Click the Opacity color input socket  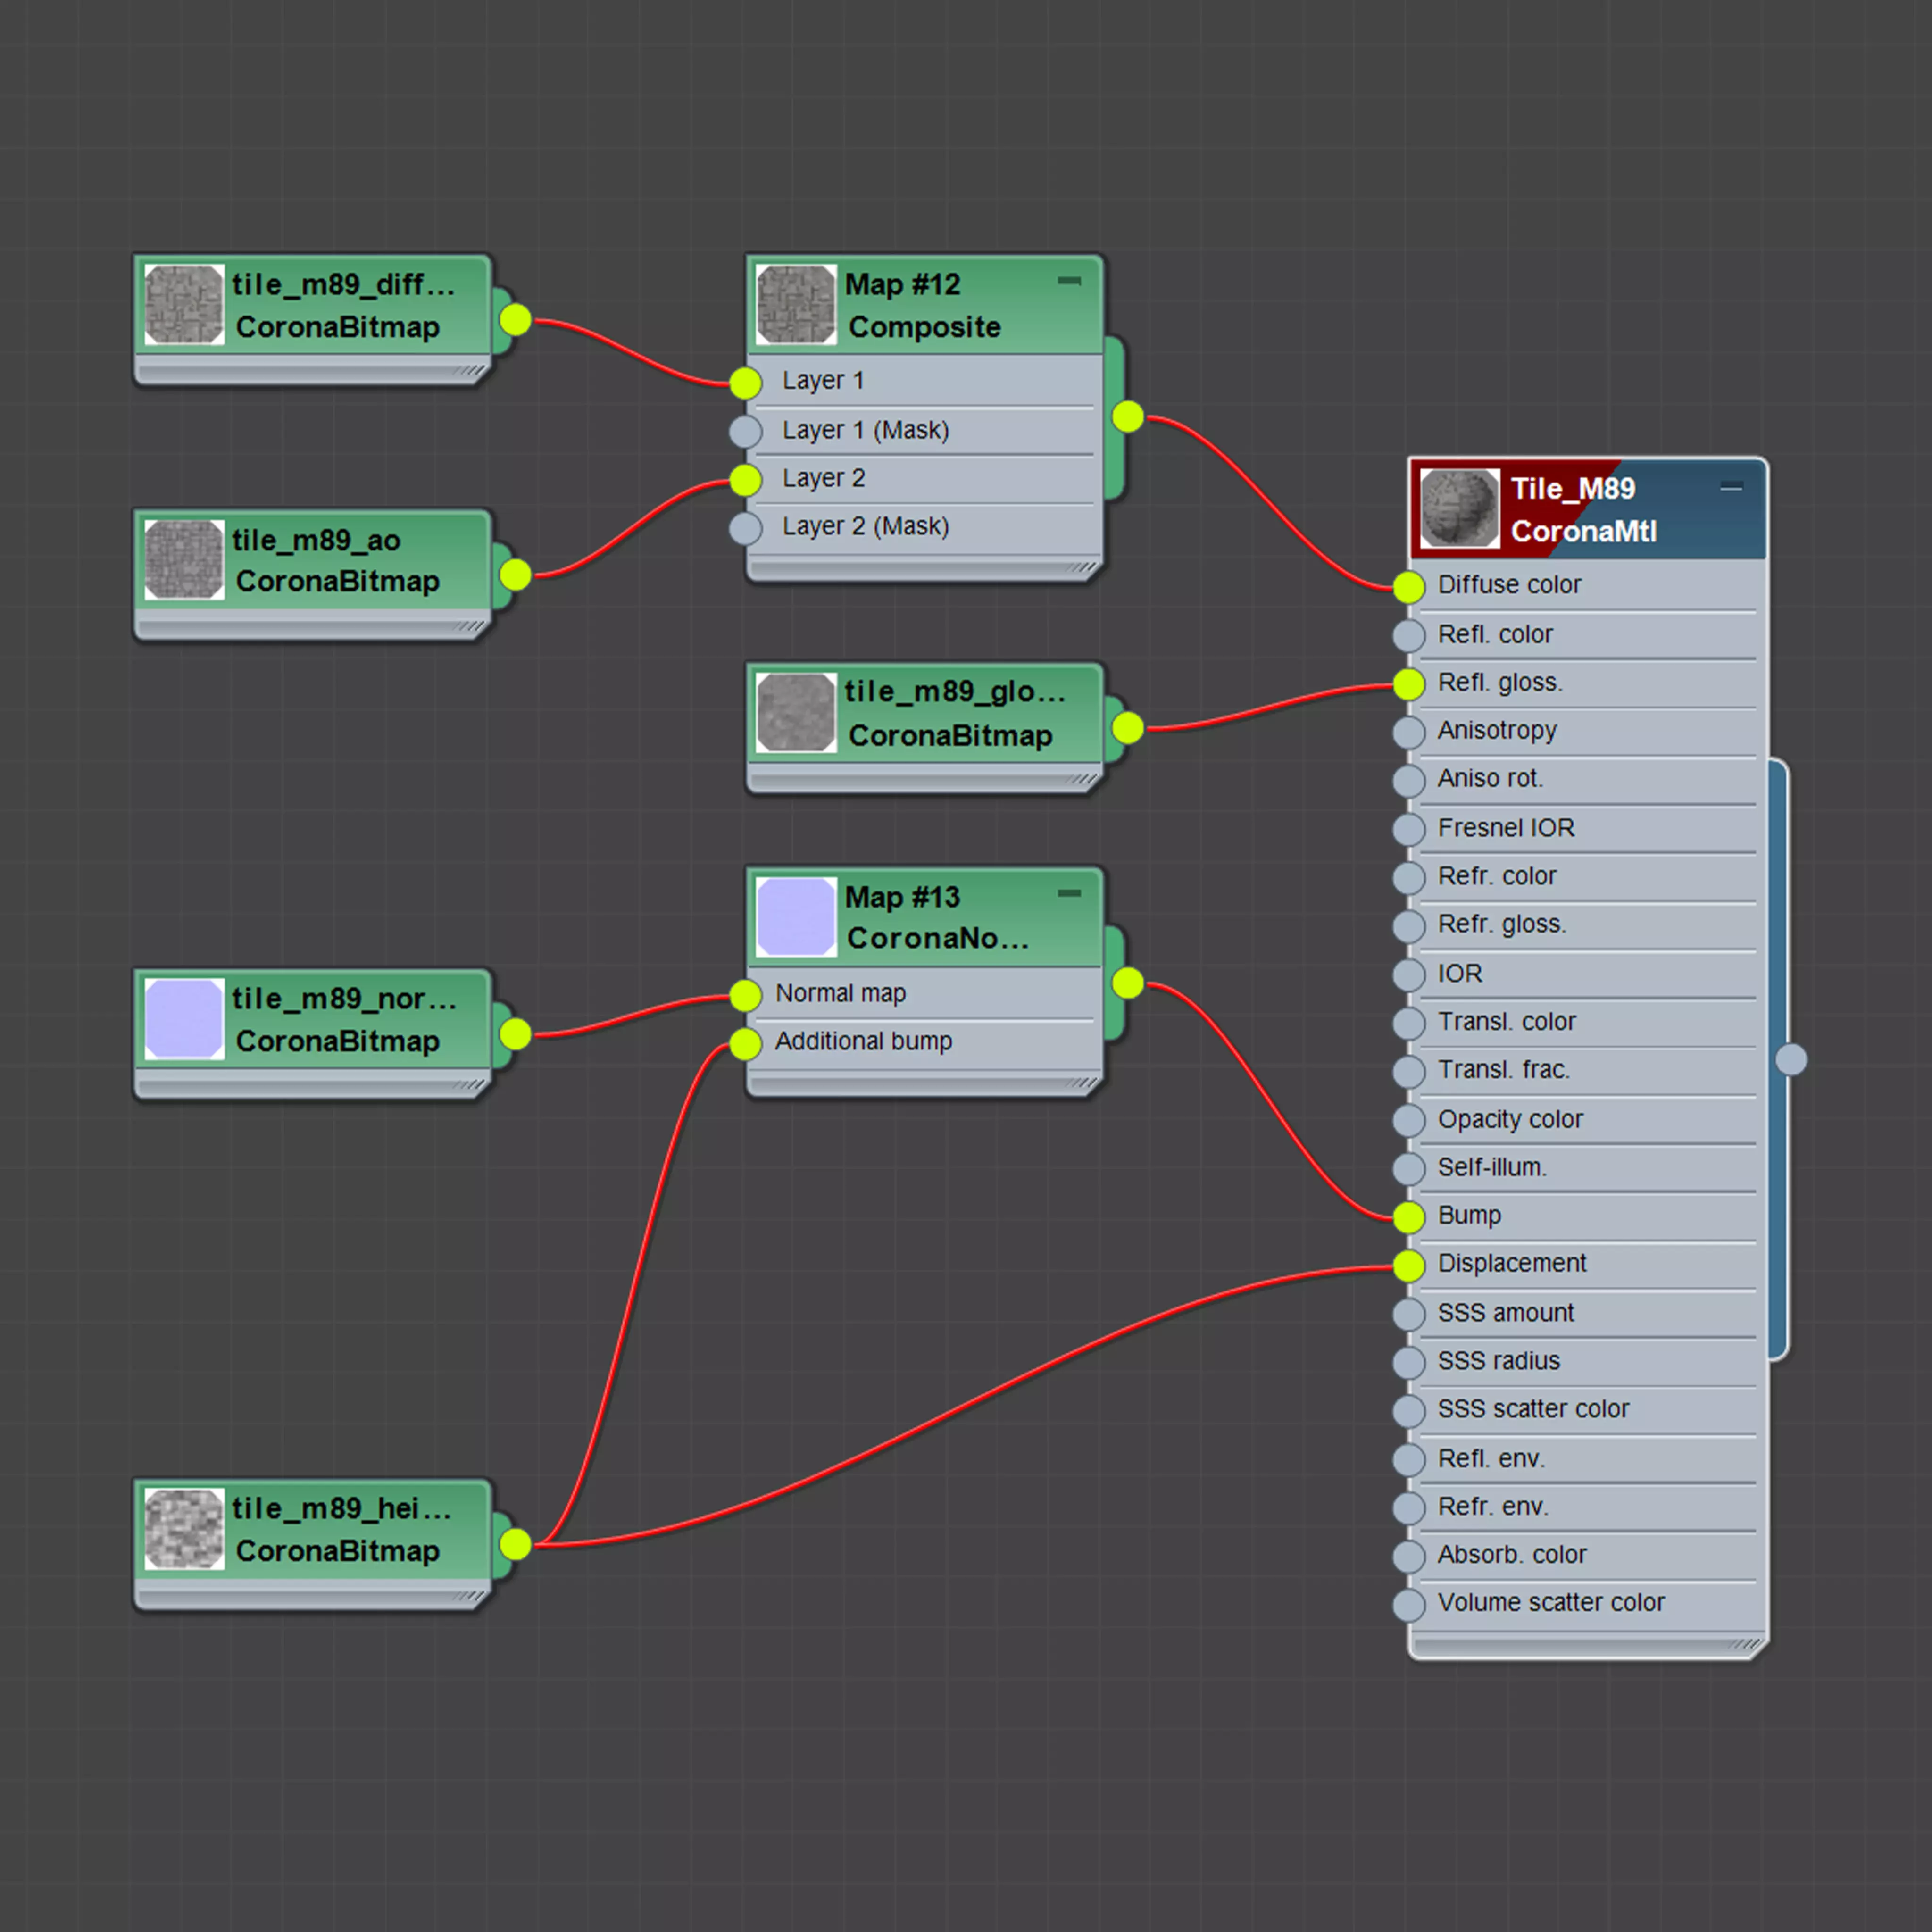[1409, 1120]
